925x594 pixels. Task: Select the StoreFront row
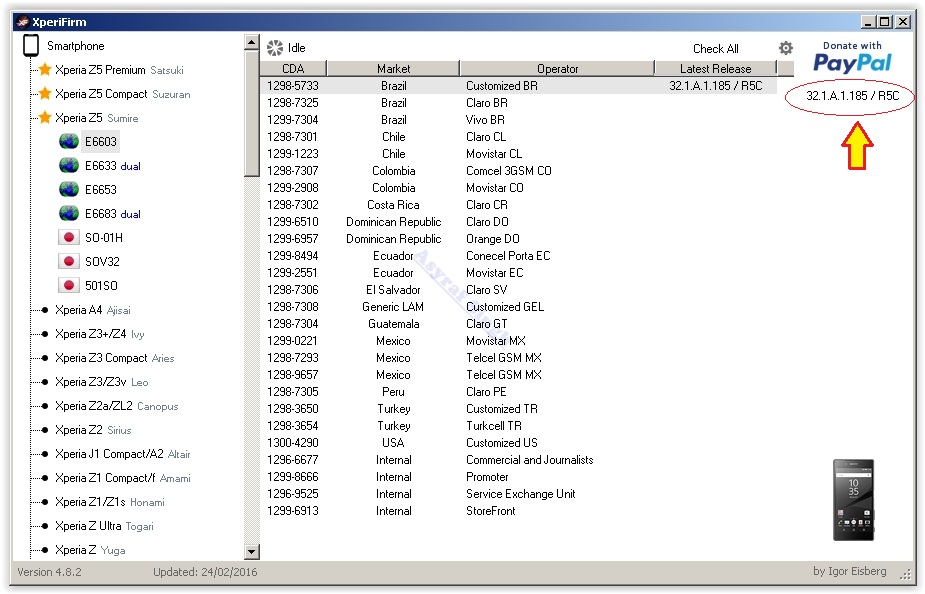(x=519, y=511)
